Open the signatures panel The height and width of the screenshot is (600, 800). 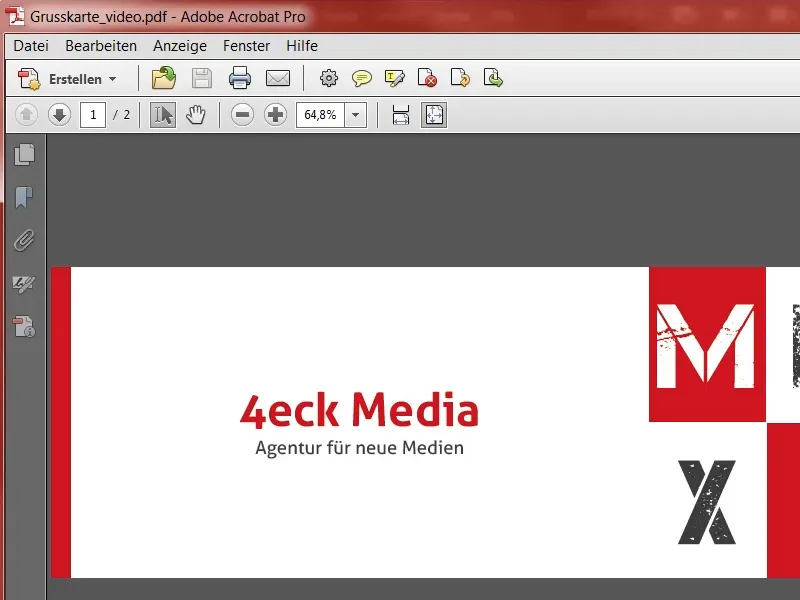[x=24, y=284]
